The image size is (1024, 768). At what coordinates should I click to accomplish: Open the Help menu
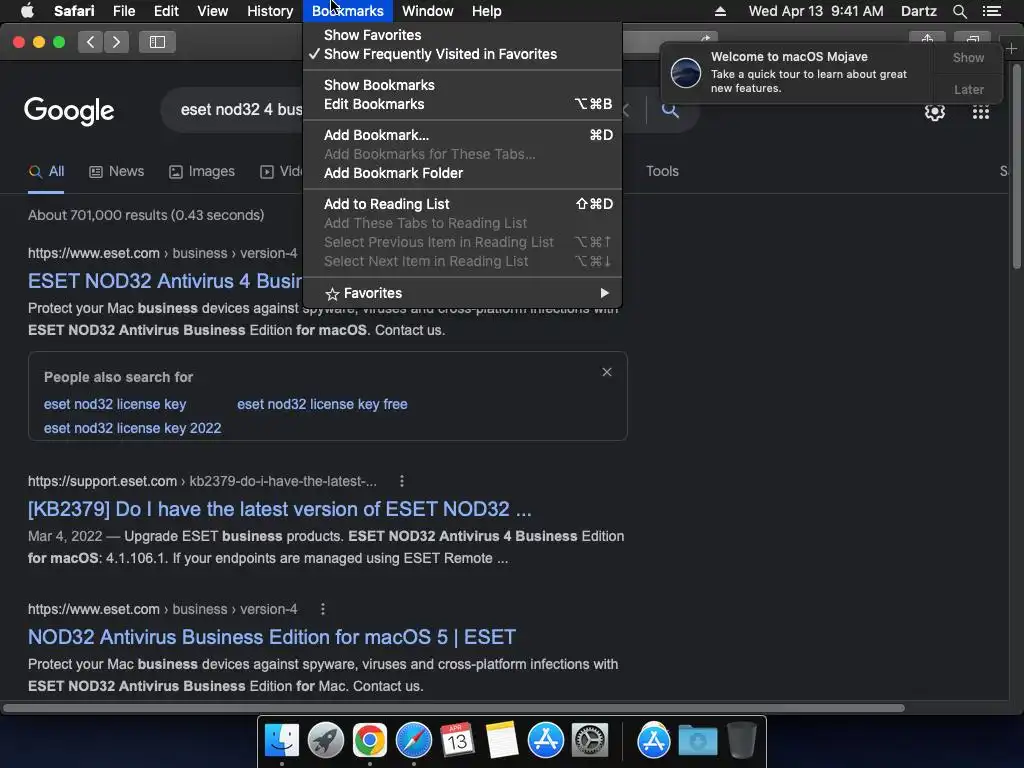click(487, 11)
